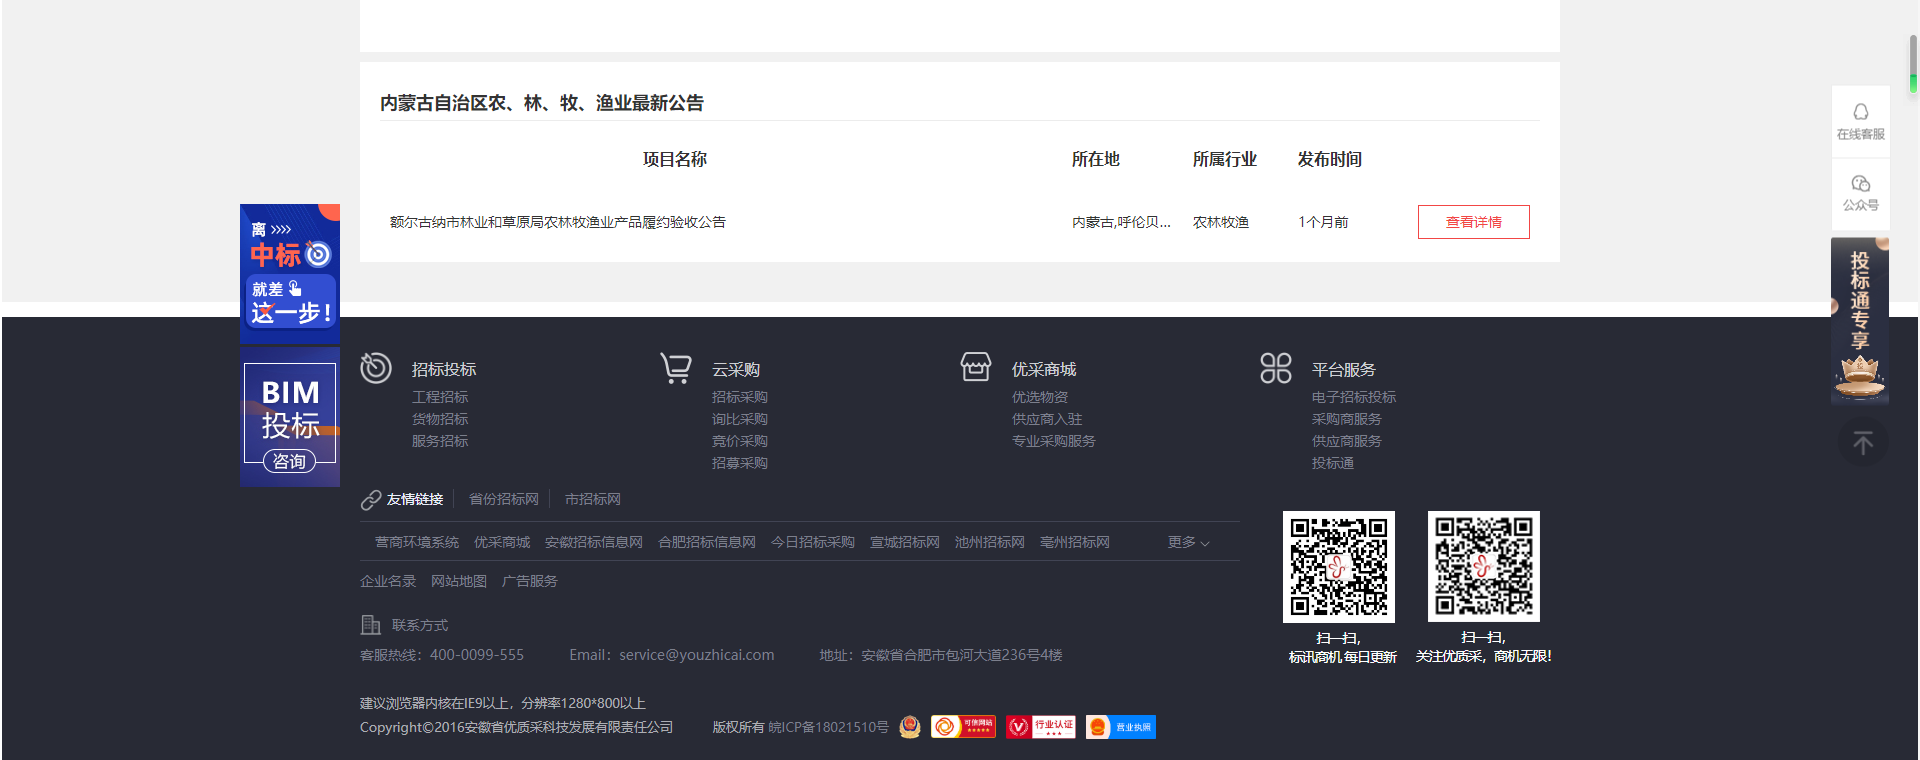Click the 投标通专享 side banner
This screenshot has height=760, width=1920.
[1859, 320]
